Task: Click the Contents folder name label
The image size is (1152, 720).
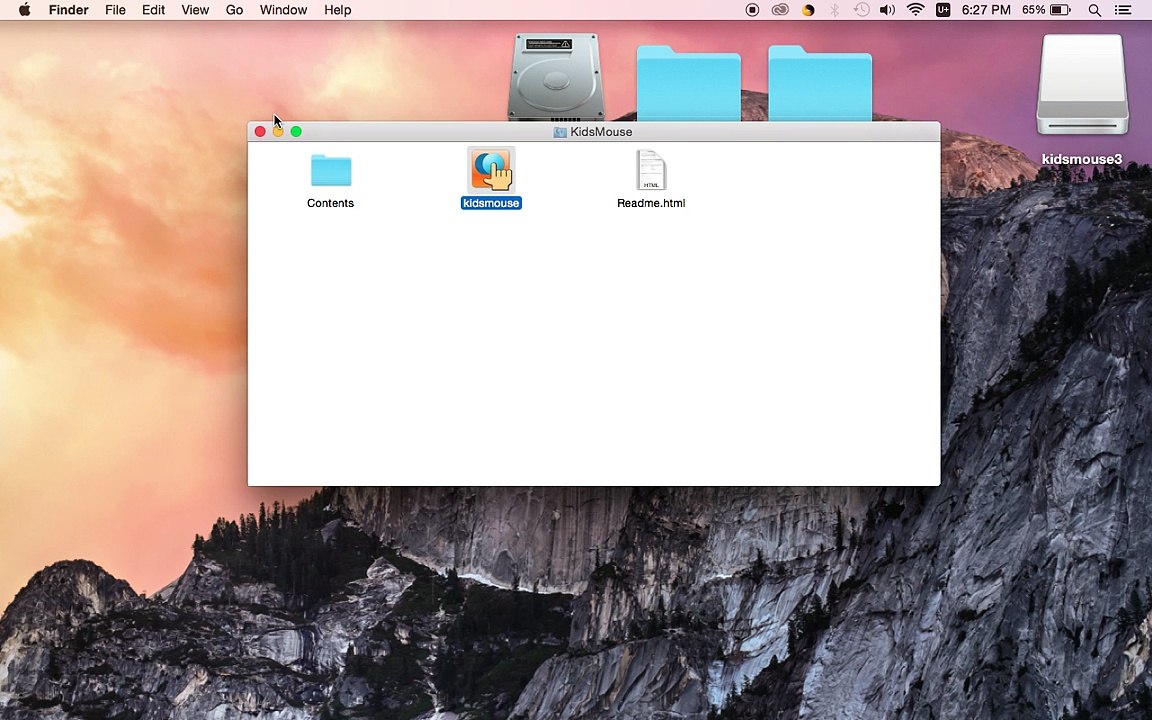Action: tap(331, 204)
